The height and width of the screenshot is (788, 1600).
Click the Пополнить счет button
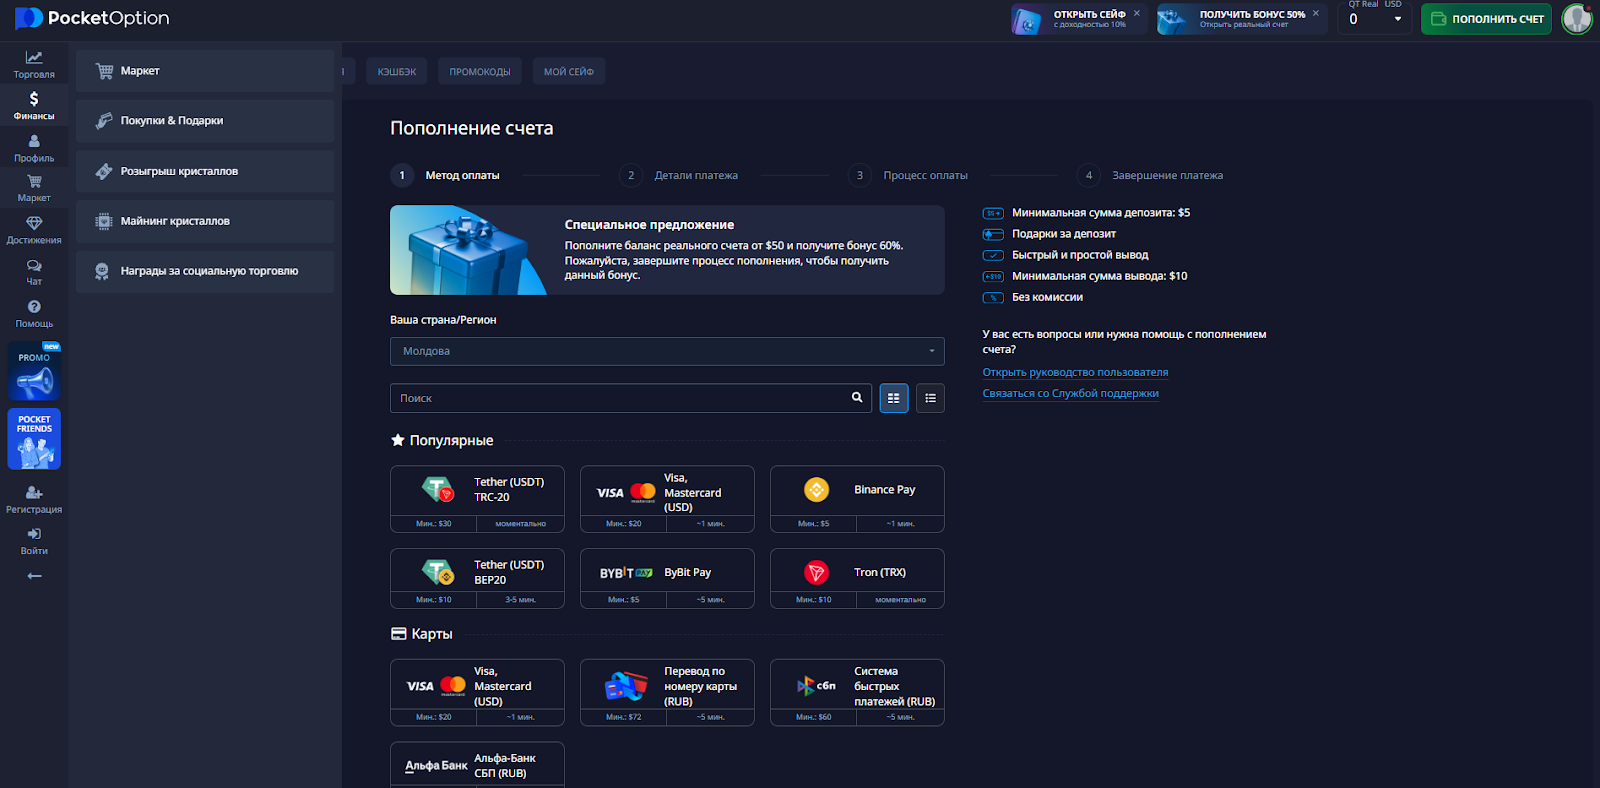pos(1486,19)
